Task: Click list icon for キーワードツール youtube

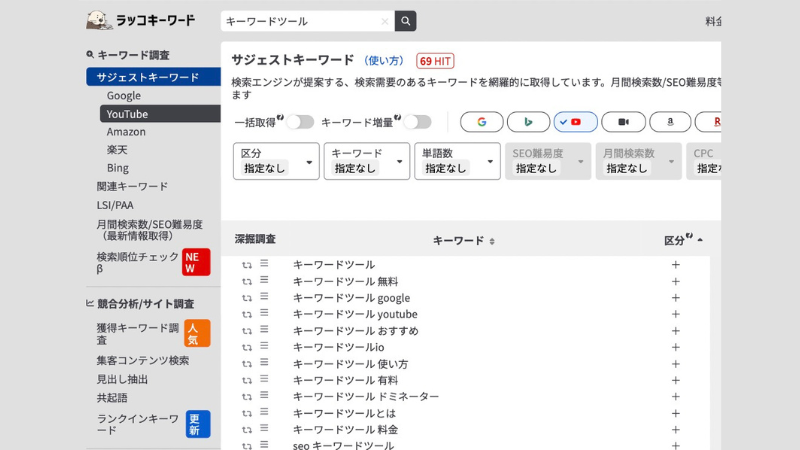Action: pyautogui.click(x=264, y=313)
